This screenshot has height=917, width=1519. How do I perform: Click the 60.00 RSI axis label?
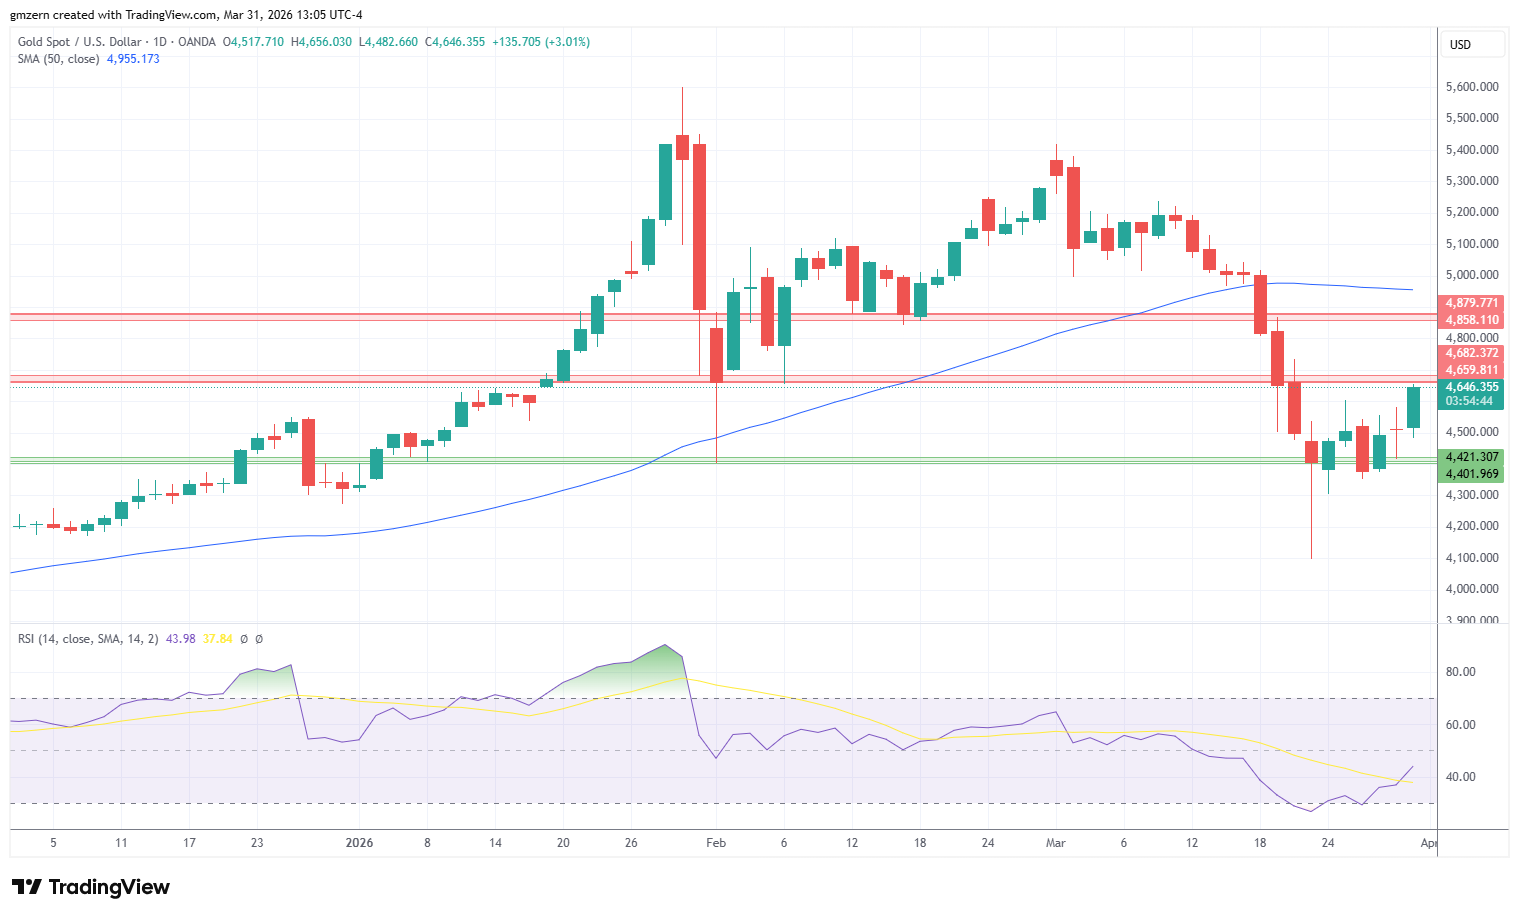[x=1461, y=725]
